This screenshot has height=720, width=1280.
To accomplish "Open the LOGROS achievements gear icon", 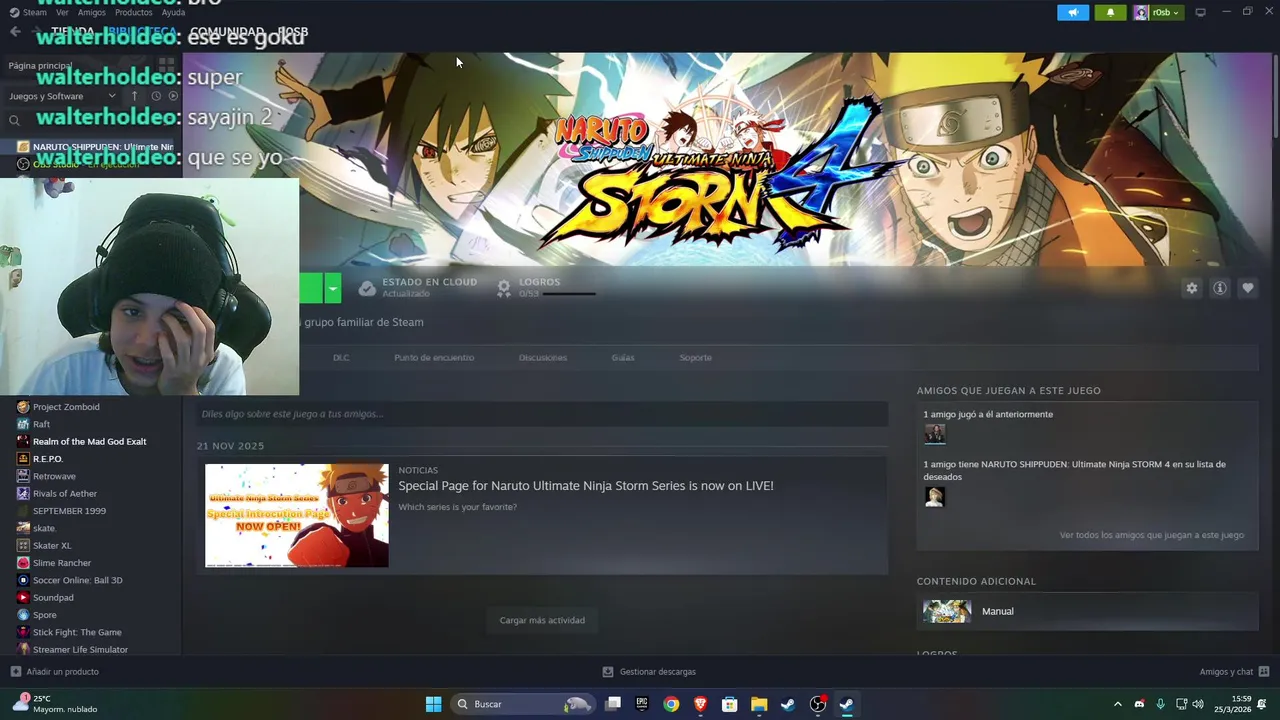I will (x=504, y=288).
